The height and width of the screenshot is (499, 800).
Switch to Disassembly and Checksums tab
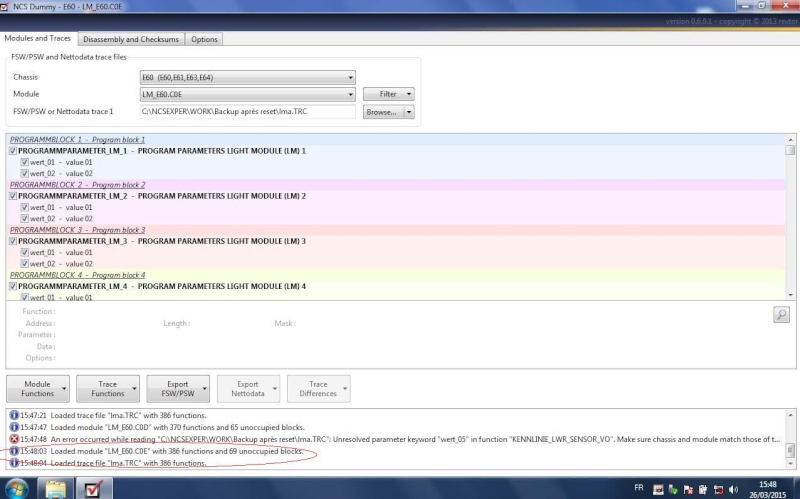pos(131,39)
